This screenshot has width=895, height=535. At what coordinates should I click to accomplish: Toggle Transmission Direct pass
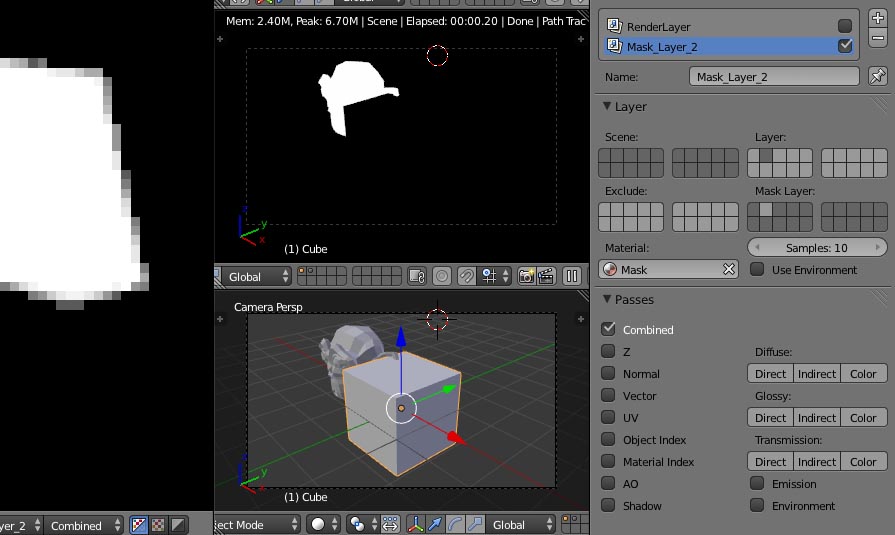pos(771,461)
